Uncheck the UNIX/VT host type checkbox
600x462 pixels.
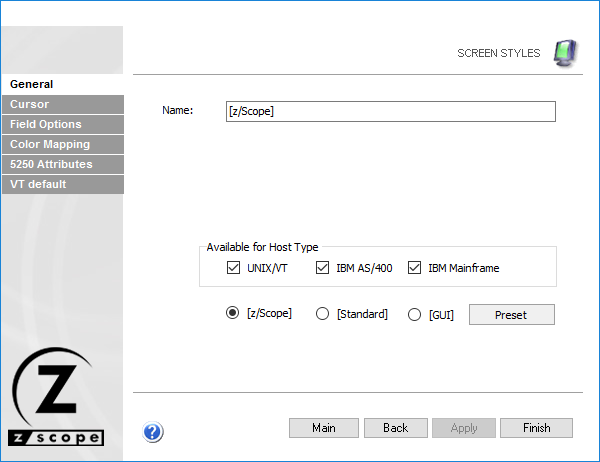pos(233,268)
